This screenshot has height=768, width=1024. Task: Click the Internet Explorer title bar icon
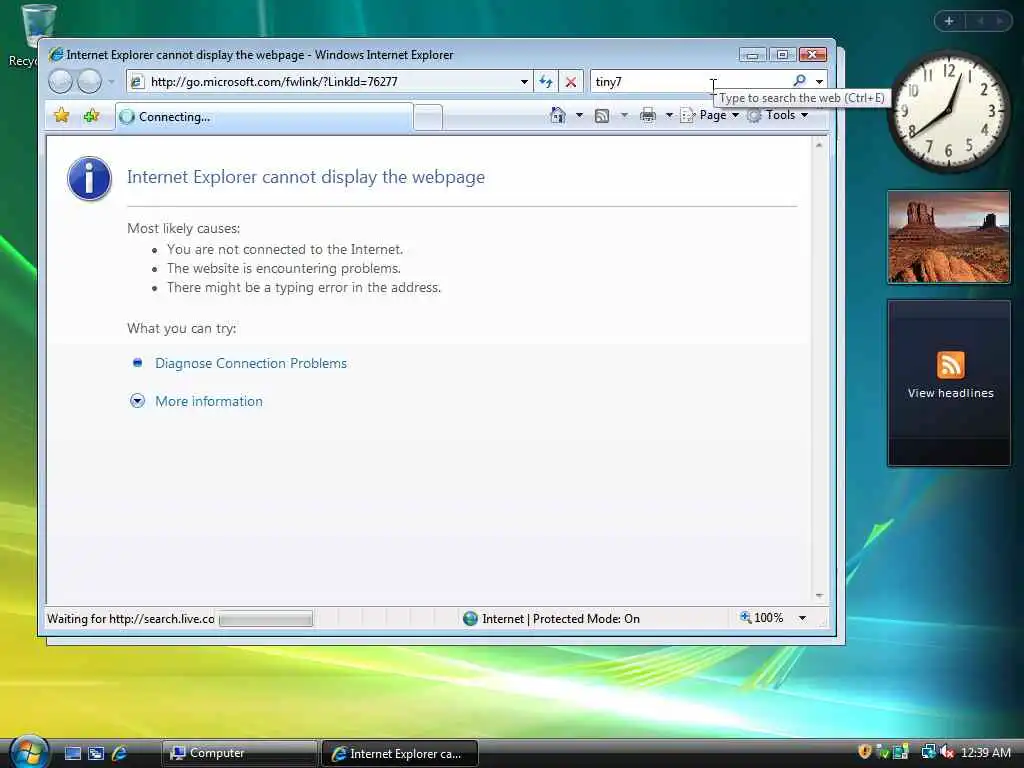point(56,54)
